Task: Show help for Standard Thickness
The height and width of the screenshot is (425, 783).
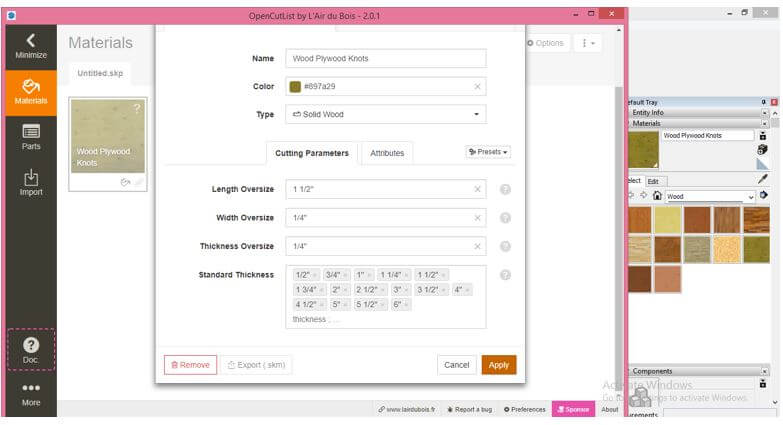Action: pyautogui.click(x=505, y=275)
